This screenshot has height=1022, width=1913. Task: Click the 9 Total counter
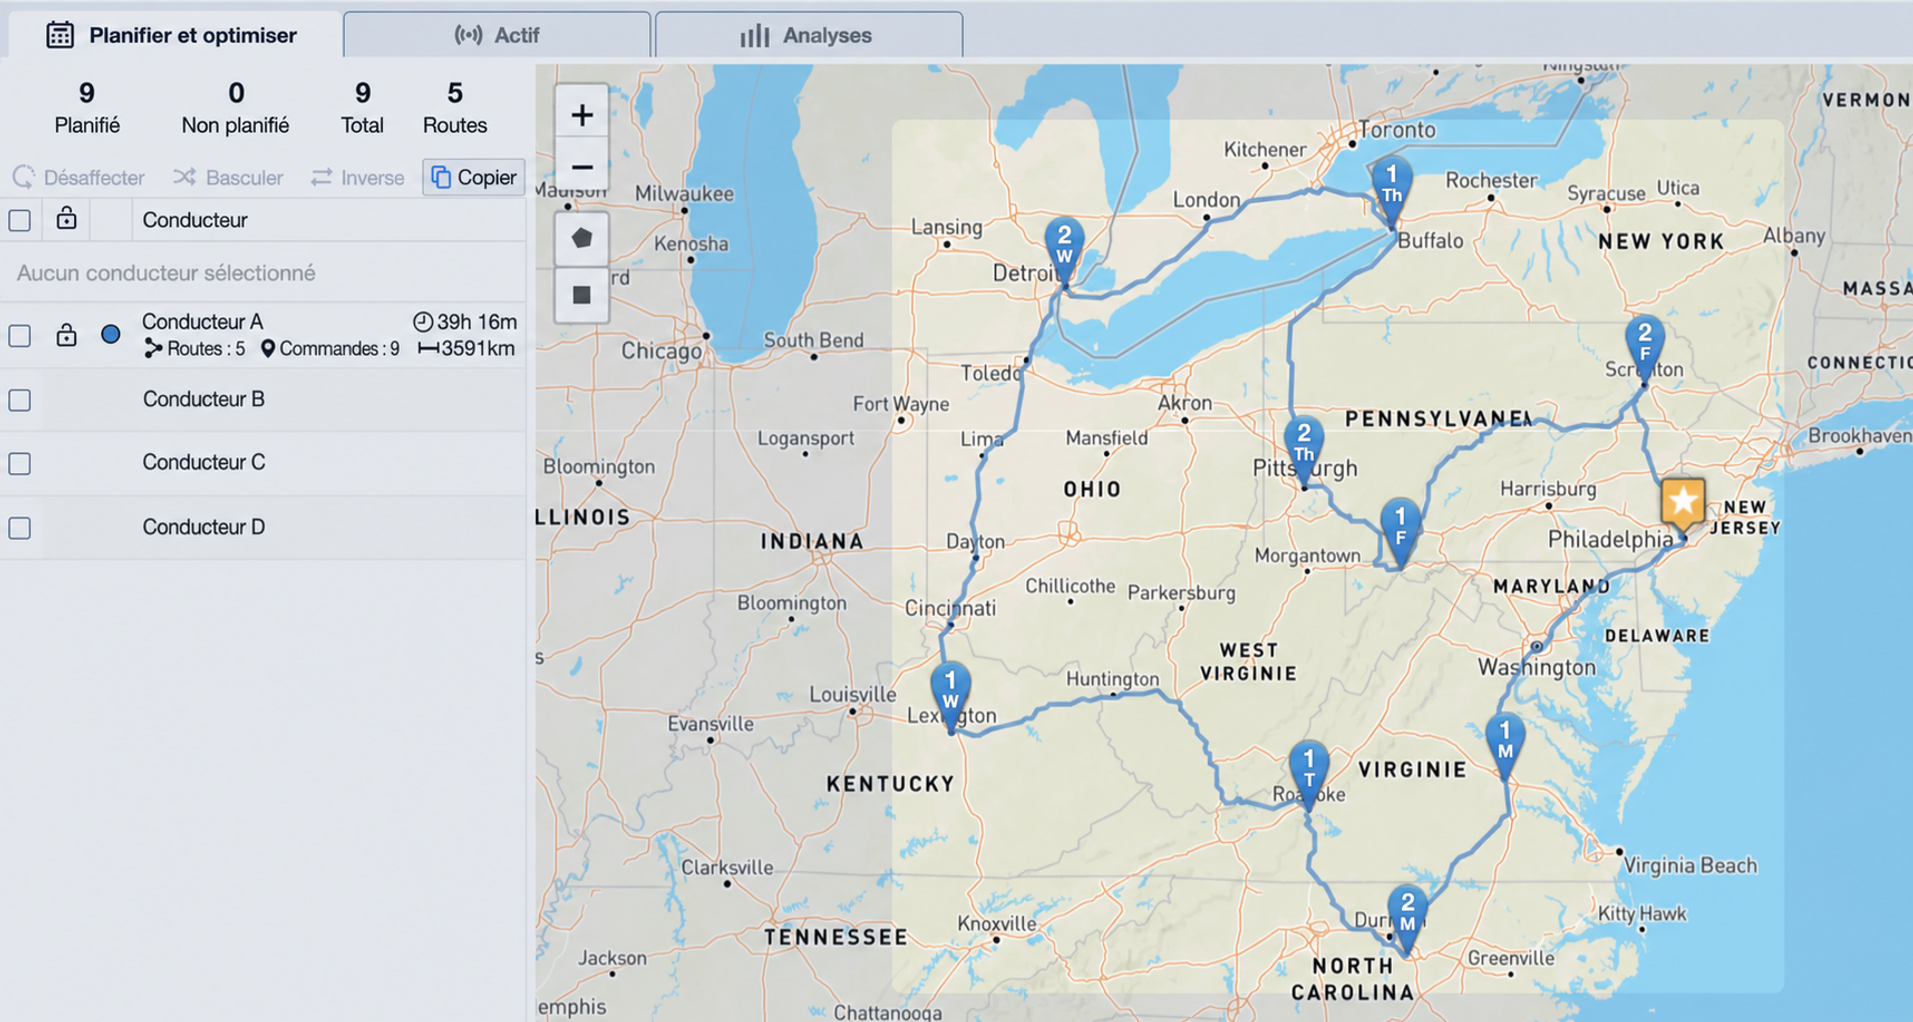point(362,107)
